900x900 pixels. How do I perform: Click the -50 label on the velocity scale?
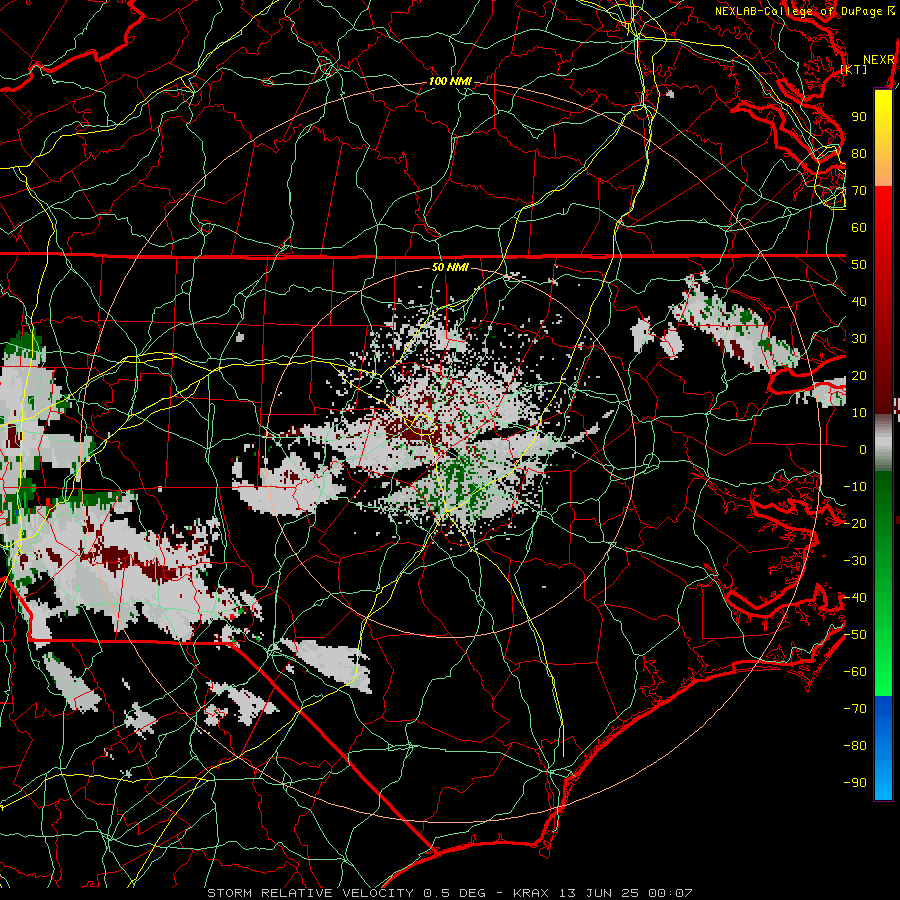[x=855, y=635]
